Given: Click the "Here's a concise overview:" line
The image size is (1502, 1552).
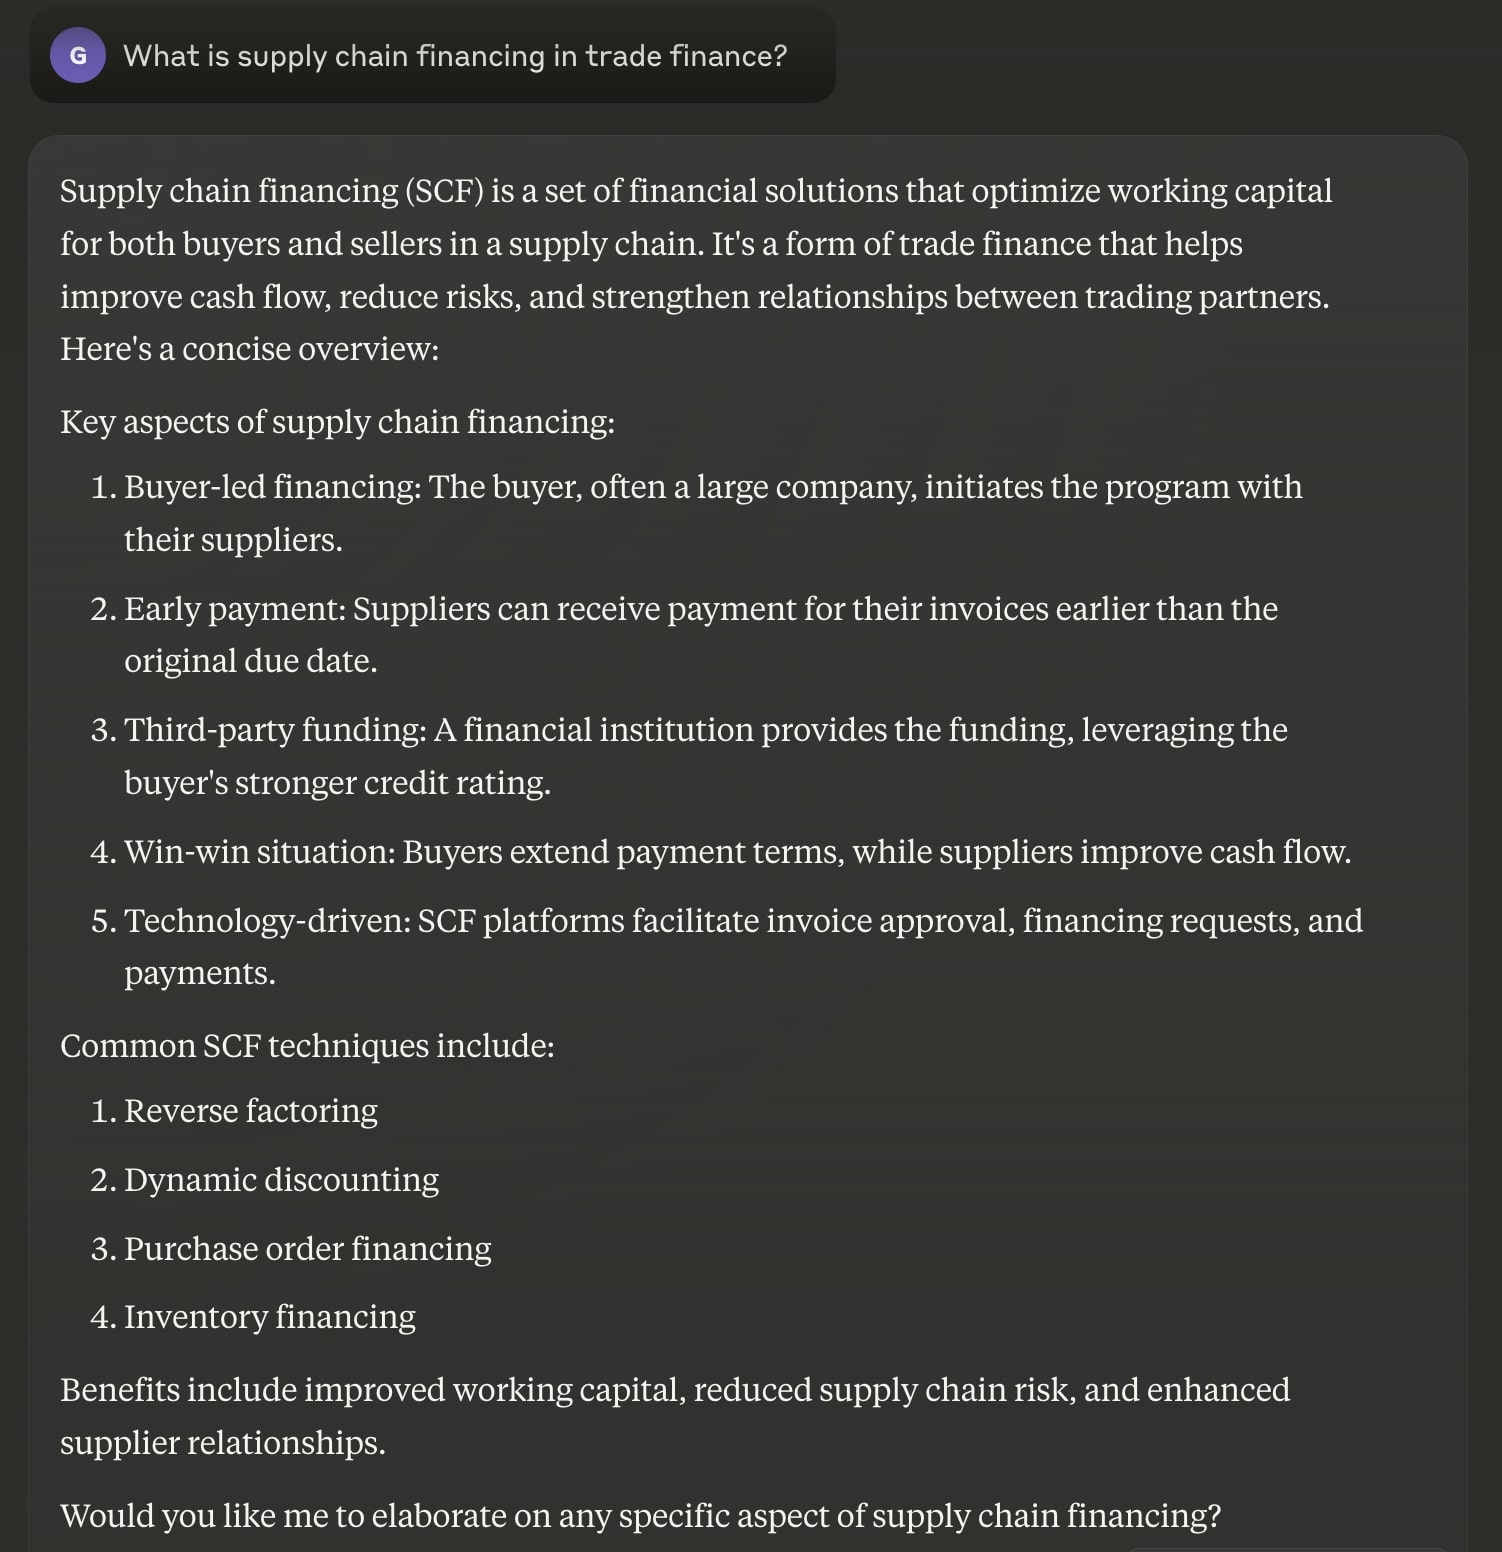Looking at the screenshot, I should click(x=249, y=349).
